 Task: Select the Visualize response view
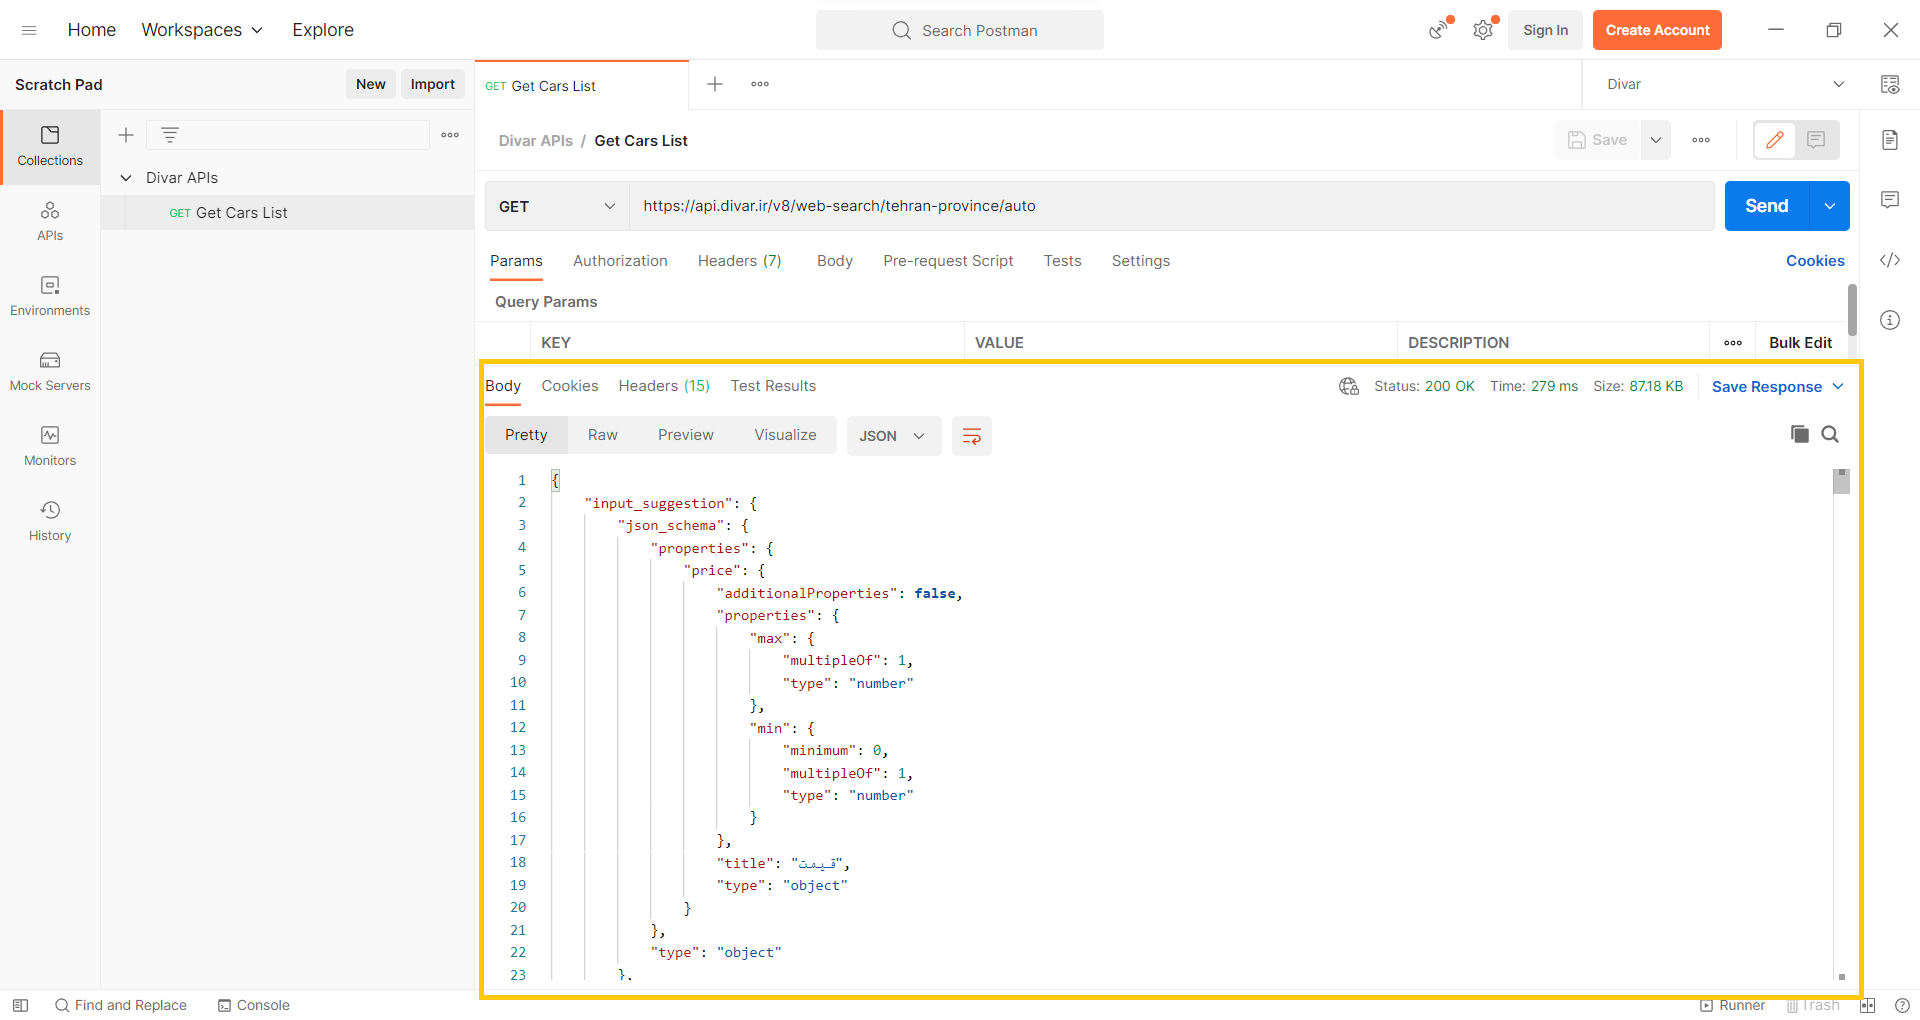tap(785, 435)
